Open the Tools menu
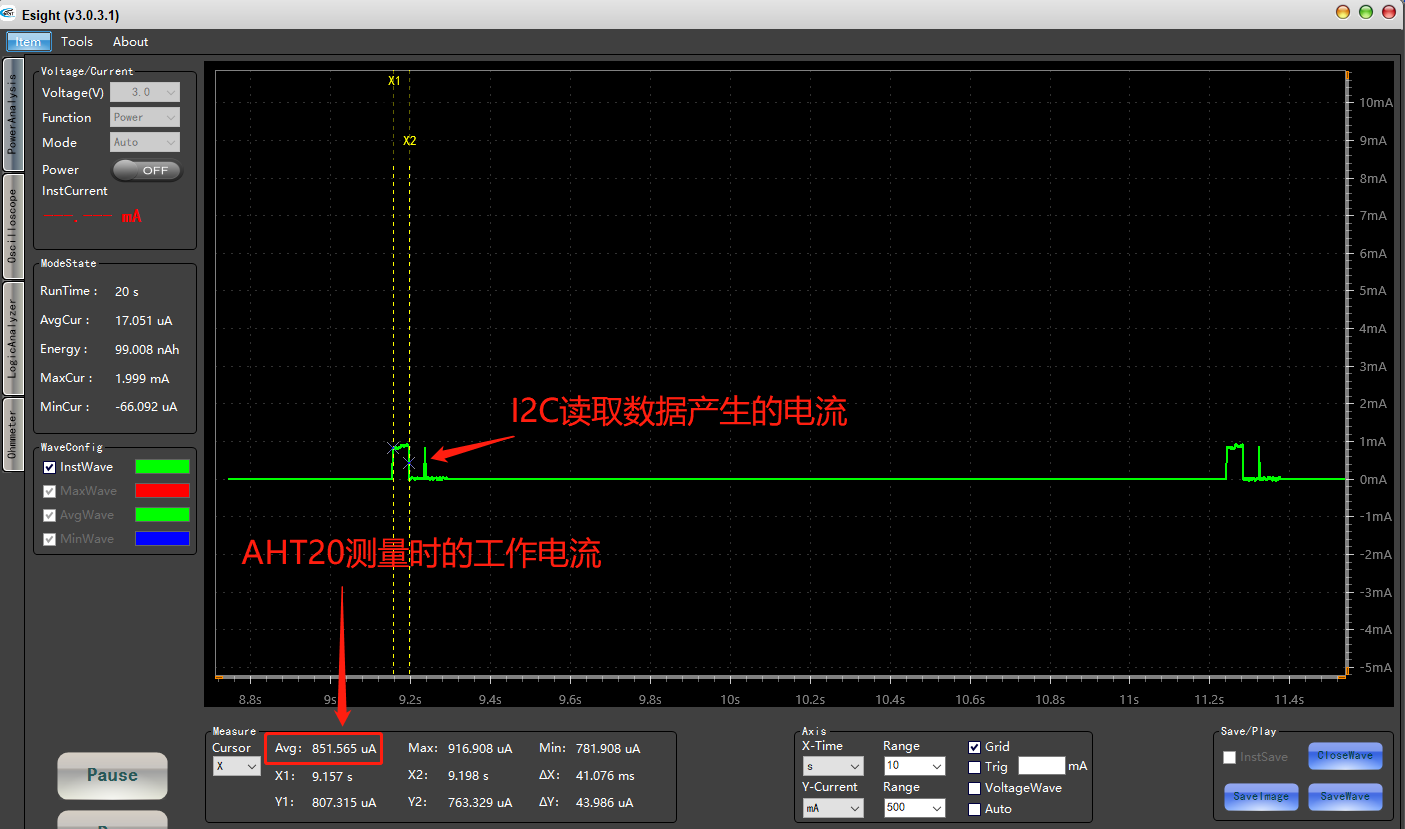The height and width of the screenshot is (829, 1405). [x=76, y=42]
